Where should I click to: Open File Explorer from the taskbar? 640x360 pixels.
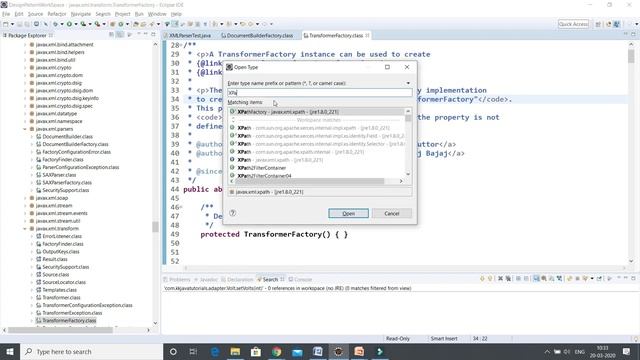coord(235,351)
